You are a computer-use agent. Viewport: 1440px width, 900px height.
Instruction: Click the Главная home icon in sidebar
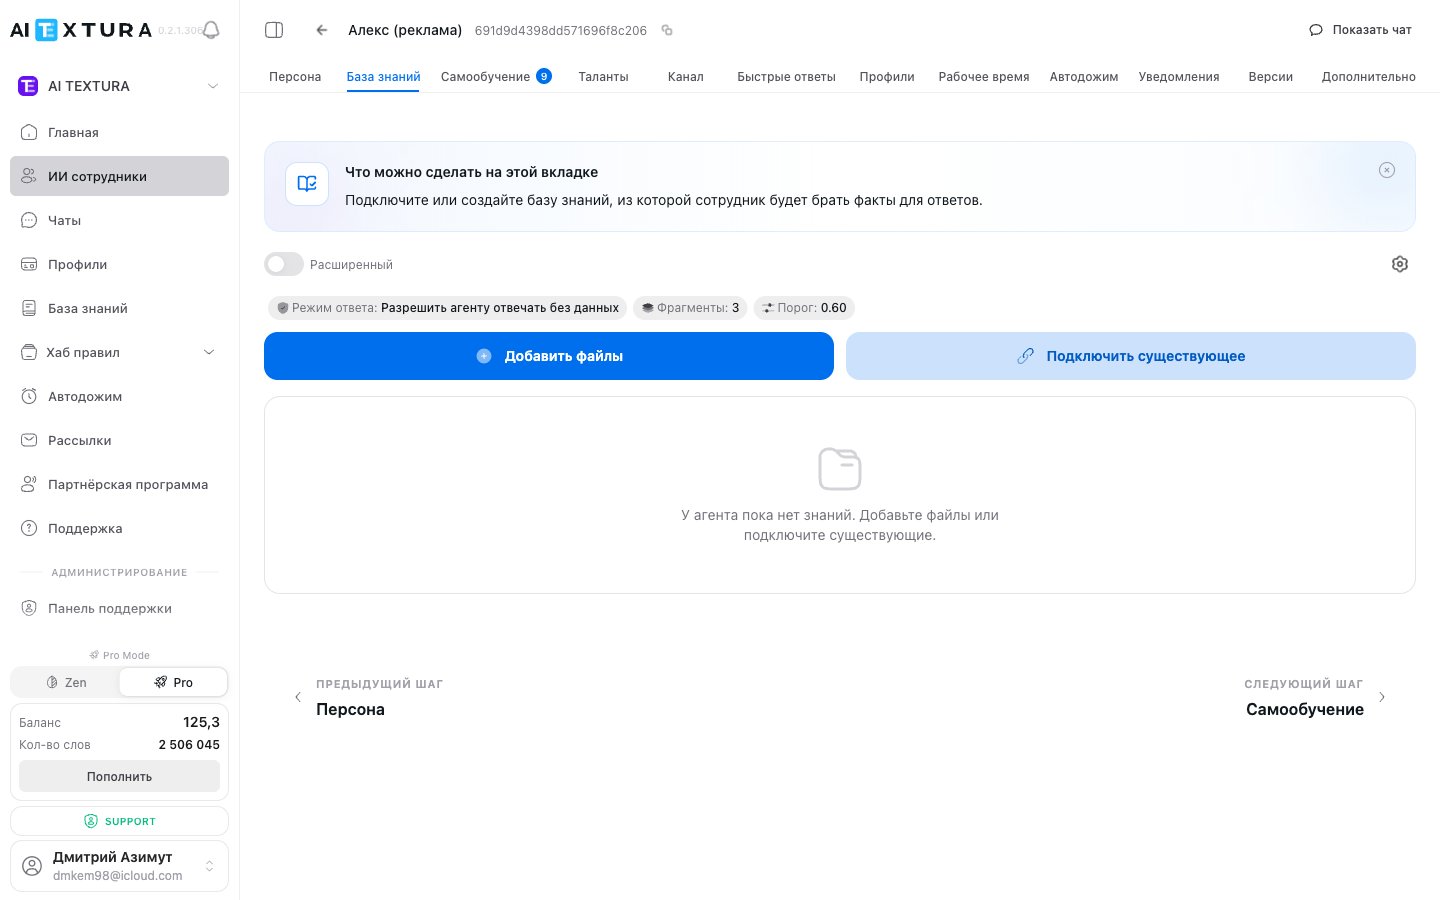pos(29,132)
